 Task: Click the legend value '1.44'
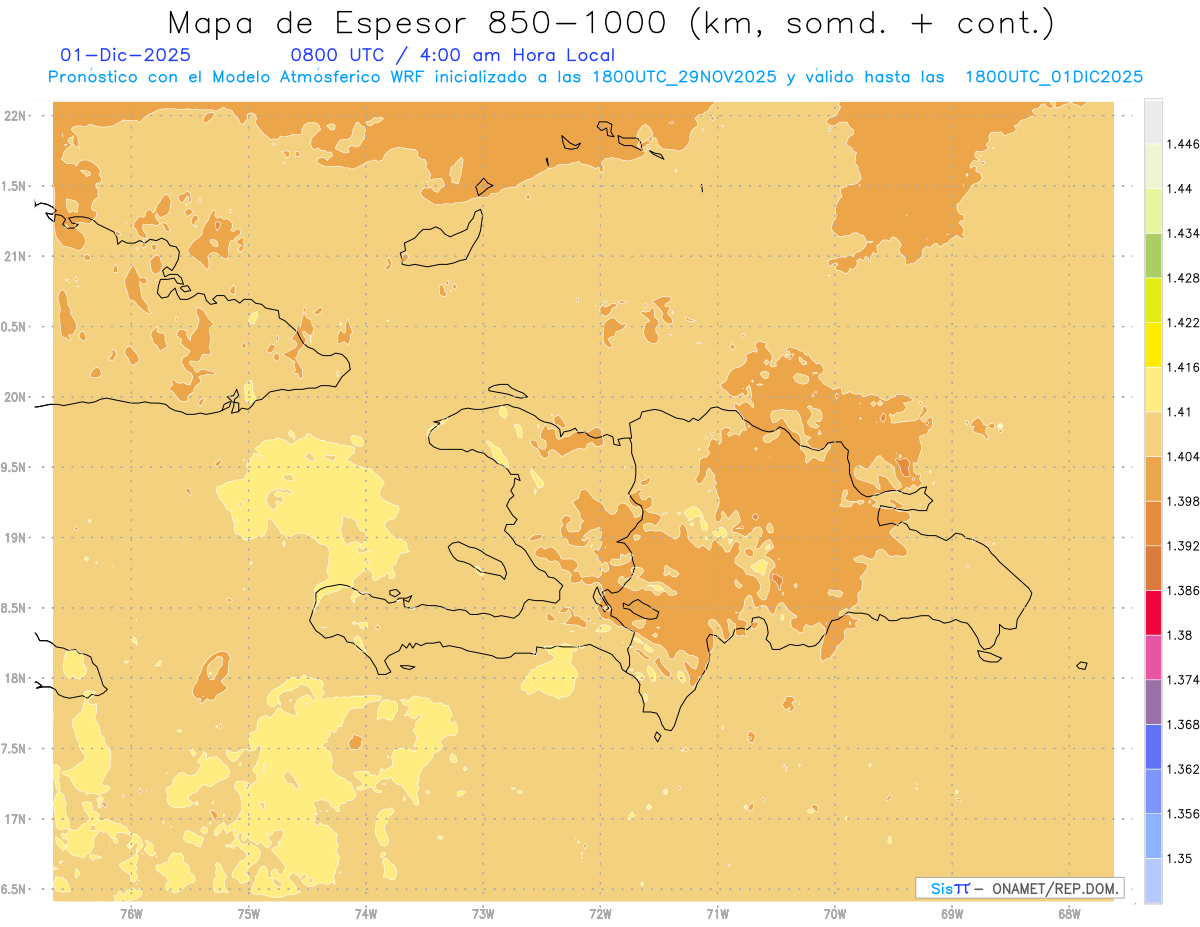point(1180,189)
